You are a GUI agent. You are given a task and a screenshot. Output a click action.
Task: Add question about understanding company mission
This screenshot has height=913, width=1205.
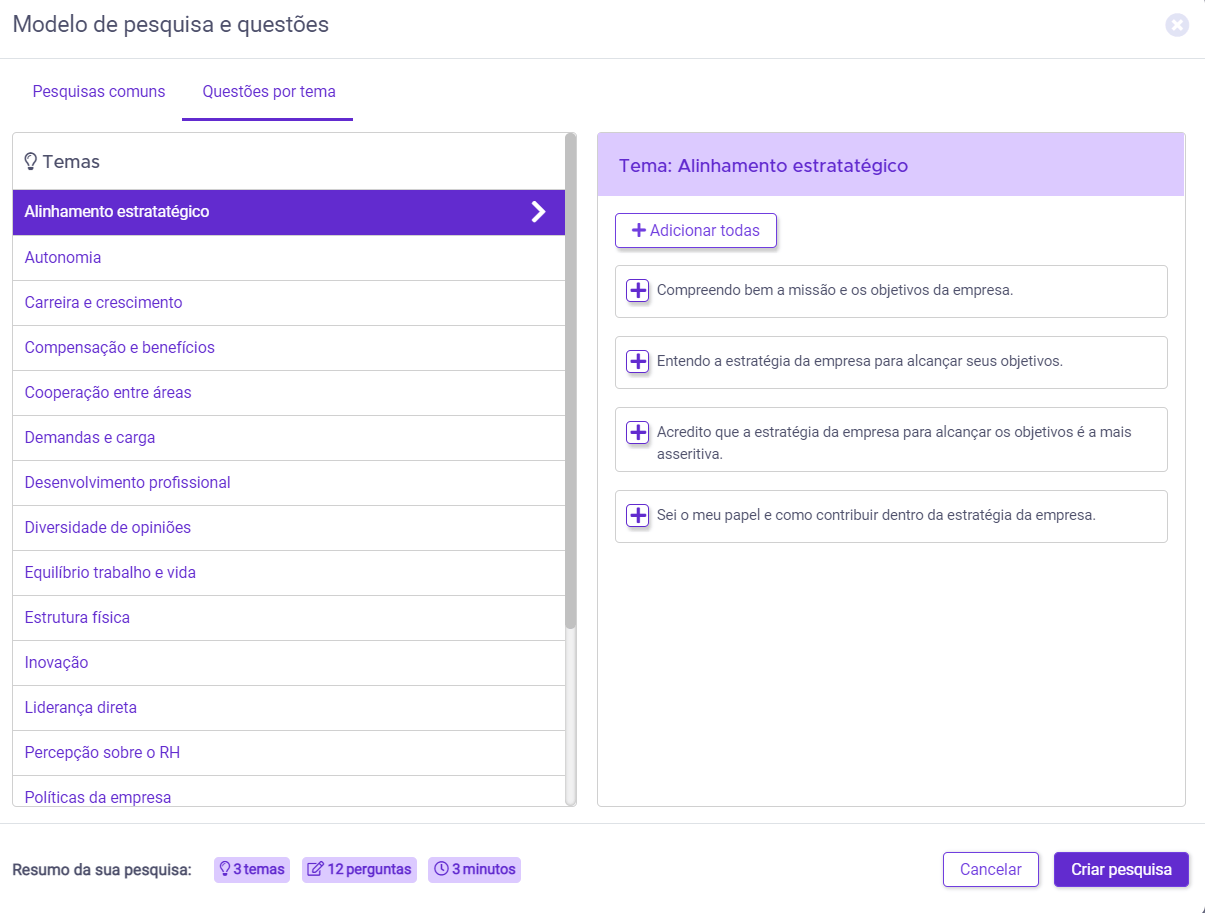click(637, 291)
